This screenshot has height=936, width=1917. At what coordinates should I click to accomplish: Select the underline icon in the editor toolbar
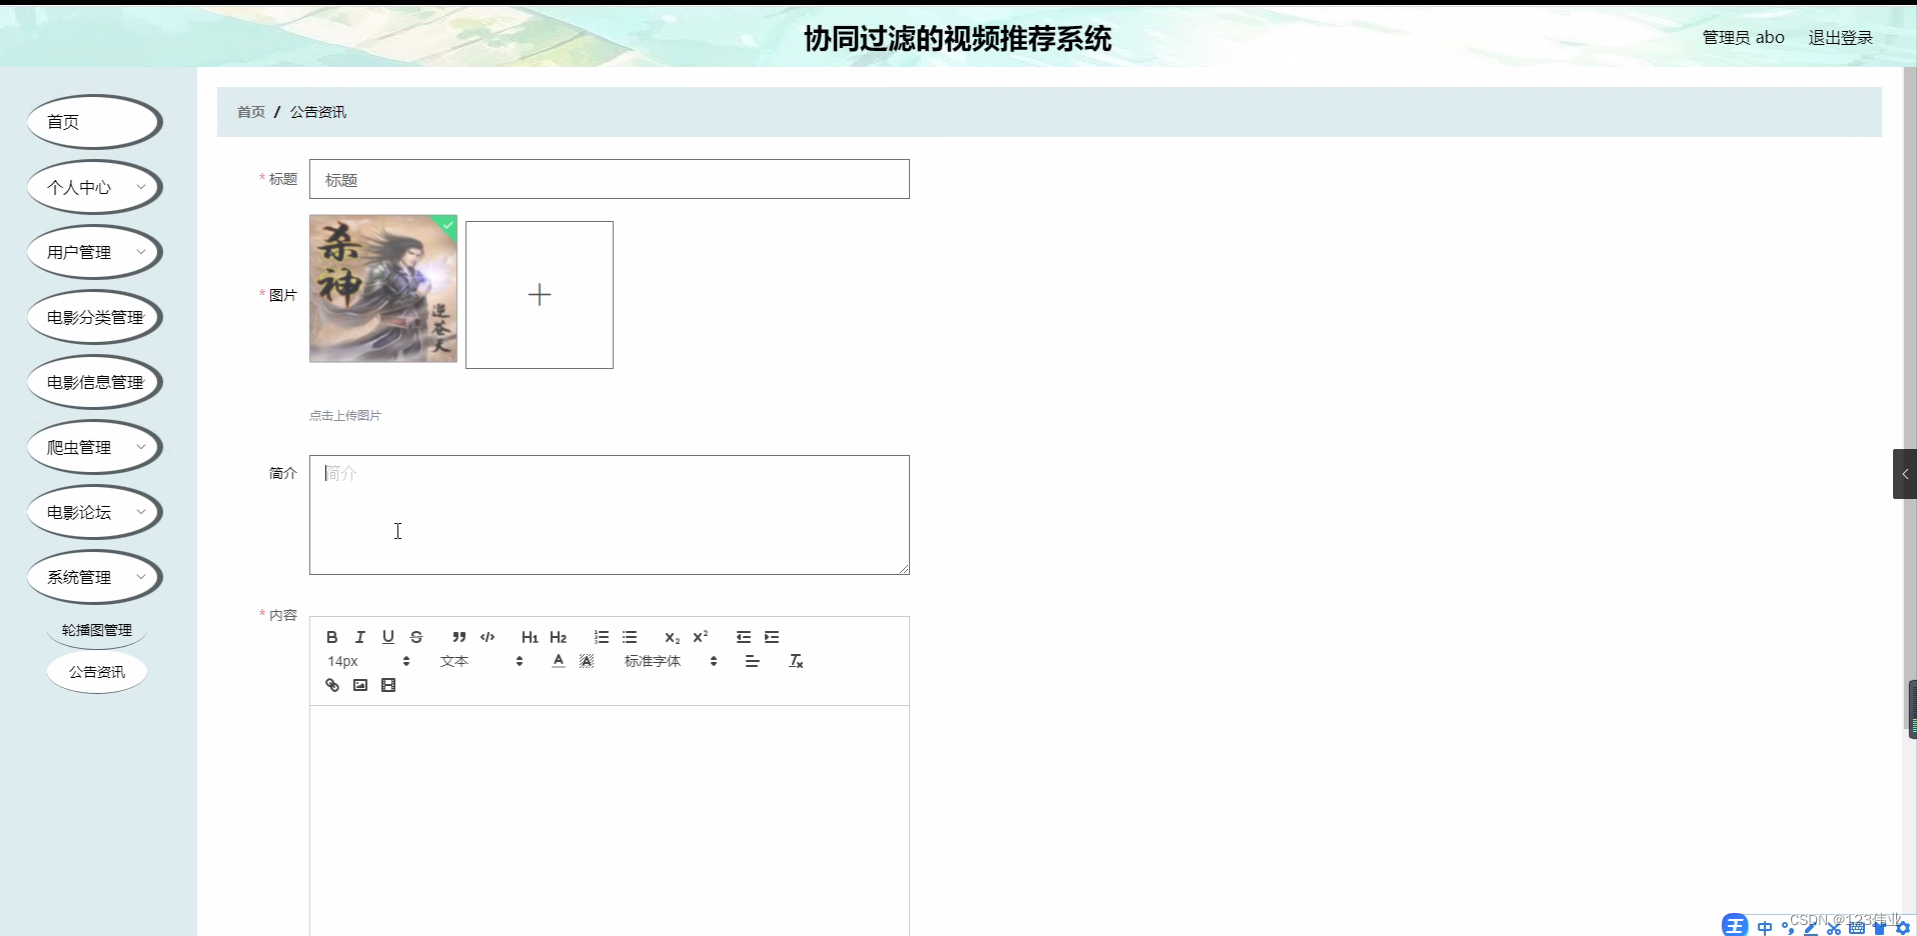tap(388, 637)
